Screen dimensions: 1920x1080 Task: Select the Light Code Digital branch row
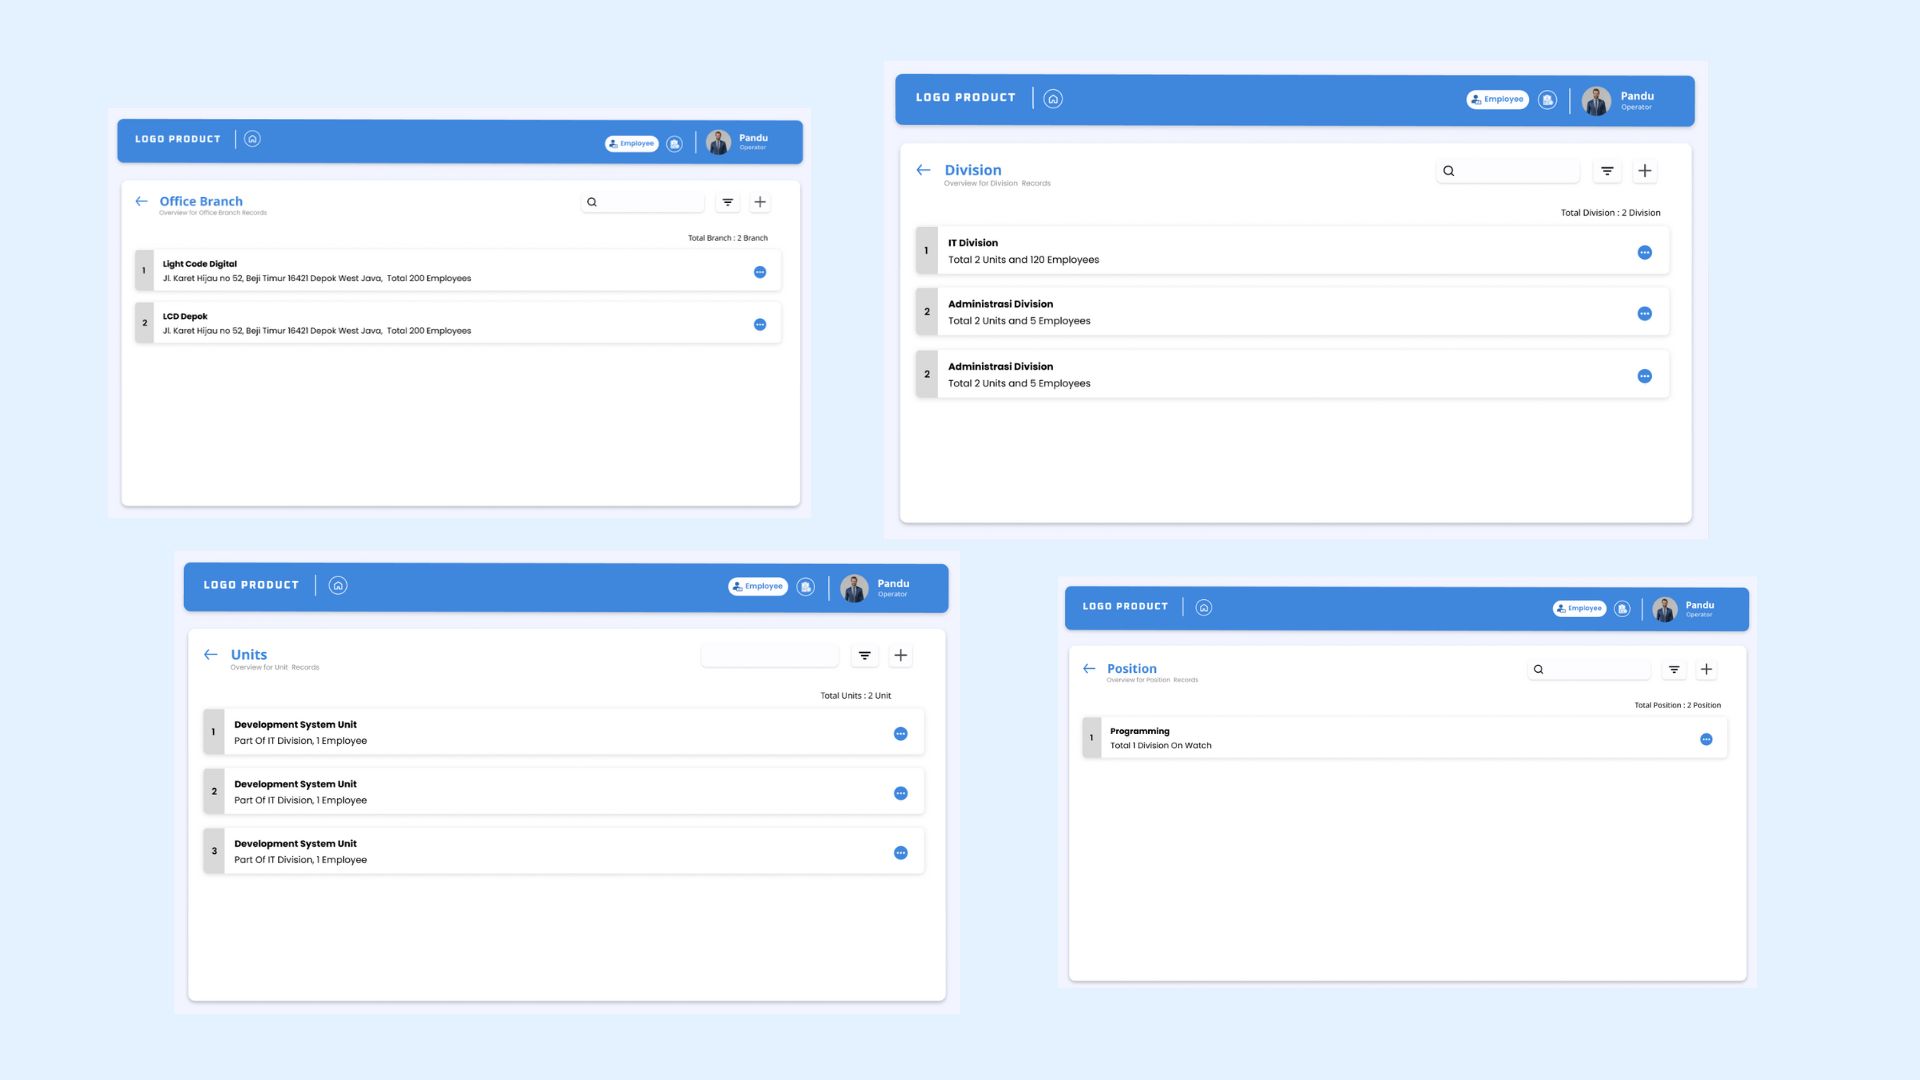click(x=458, y=271)
